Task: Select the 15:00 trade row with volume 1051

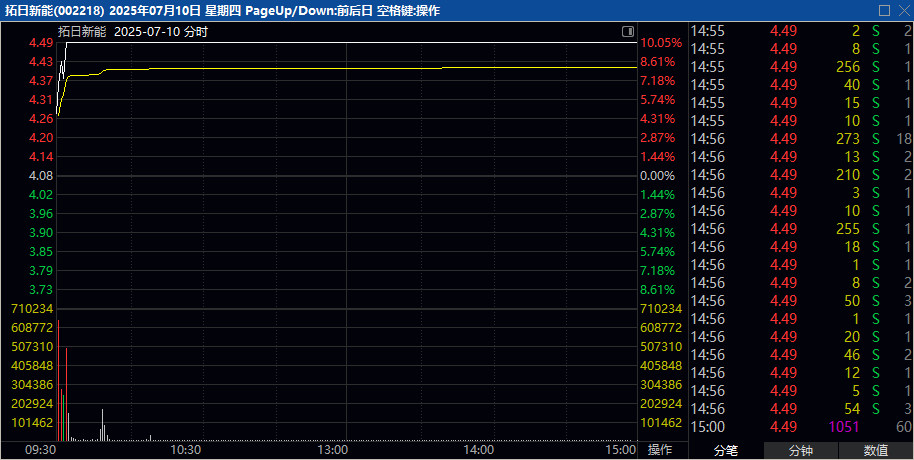Action: point(800,427)
